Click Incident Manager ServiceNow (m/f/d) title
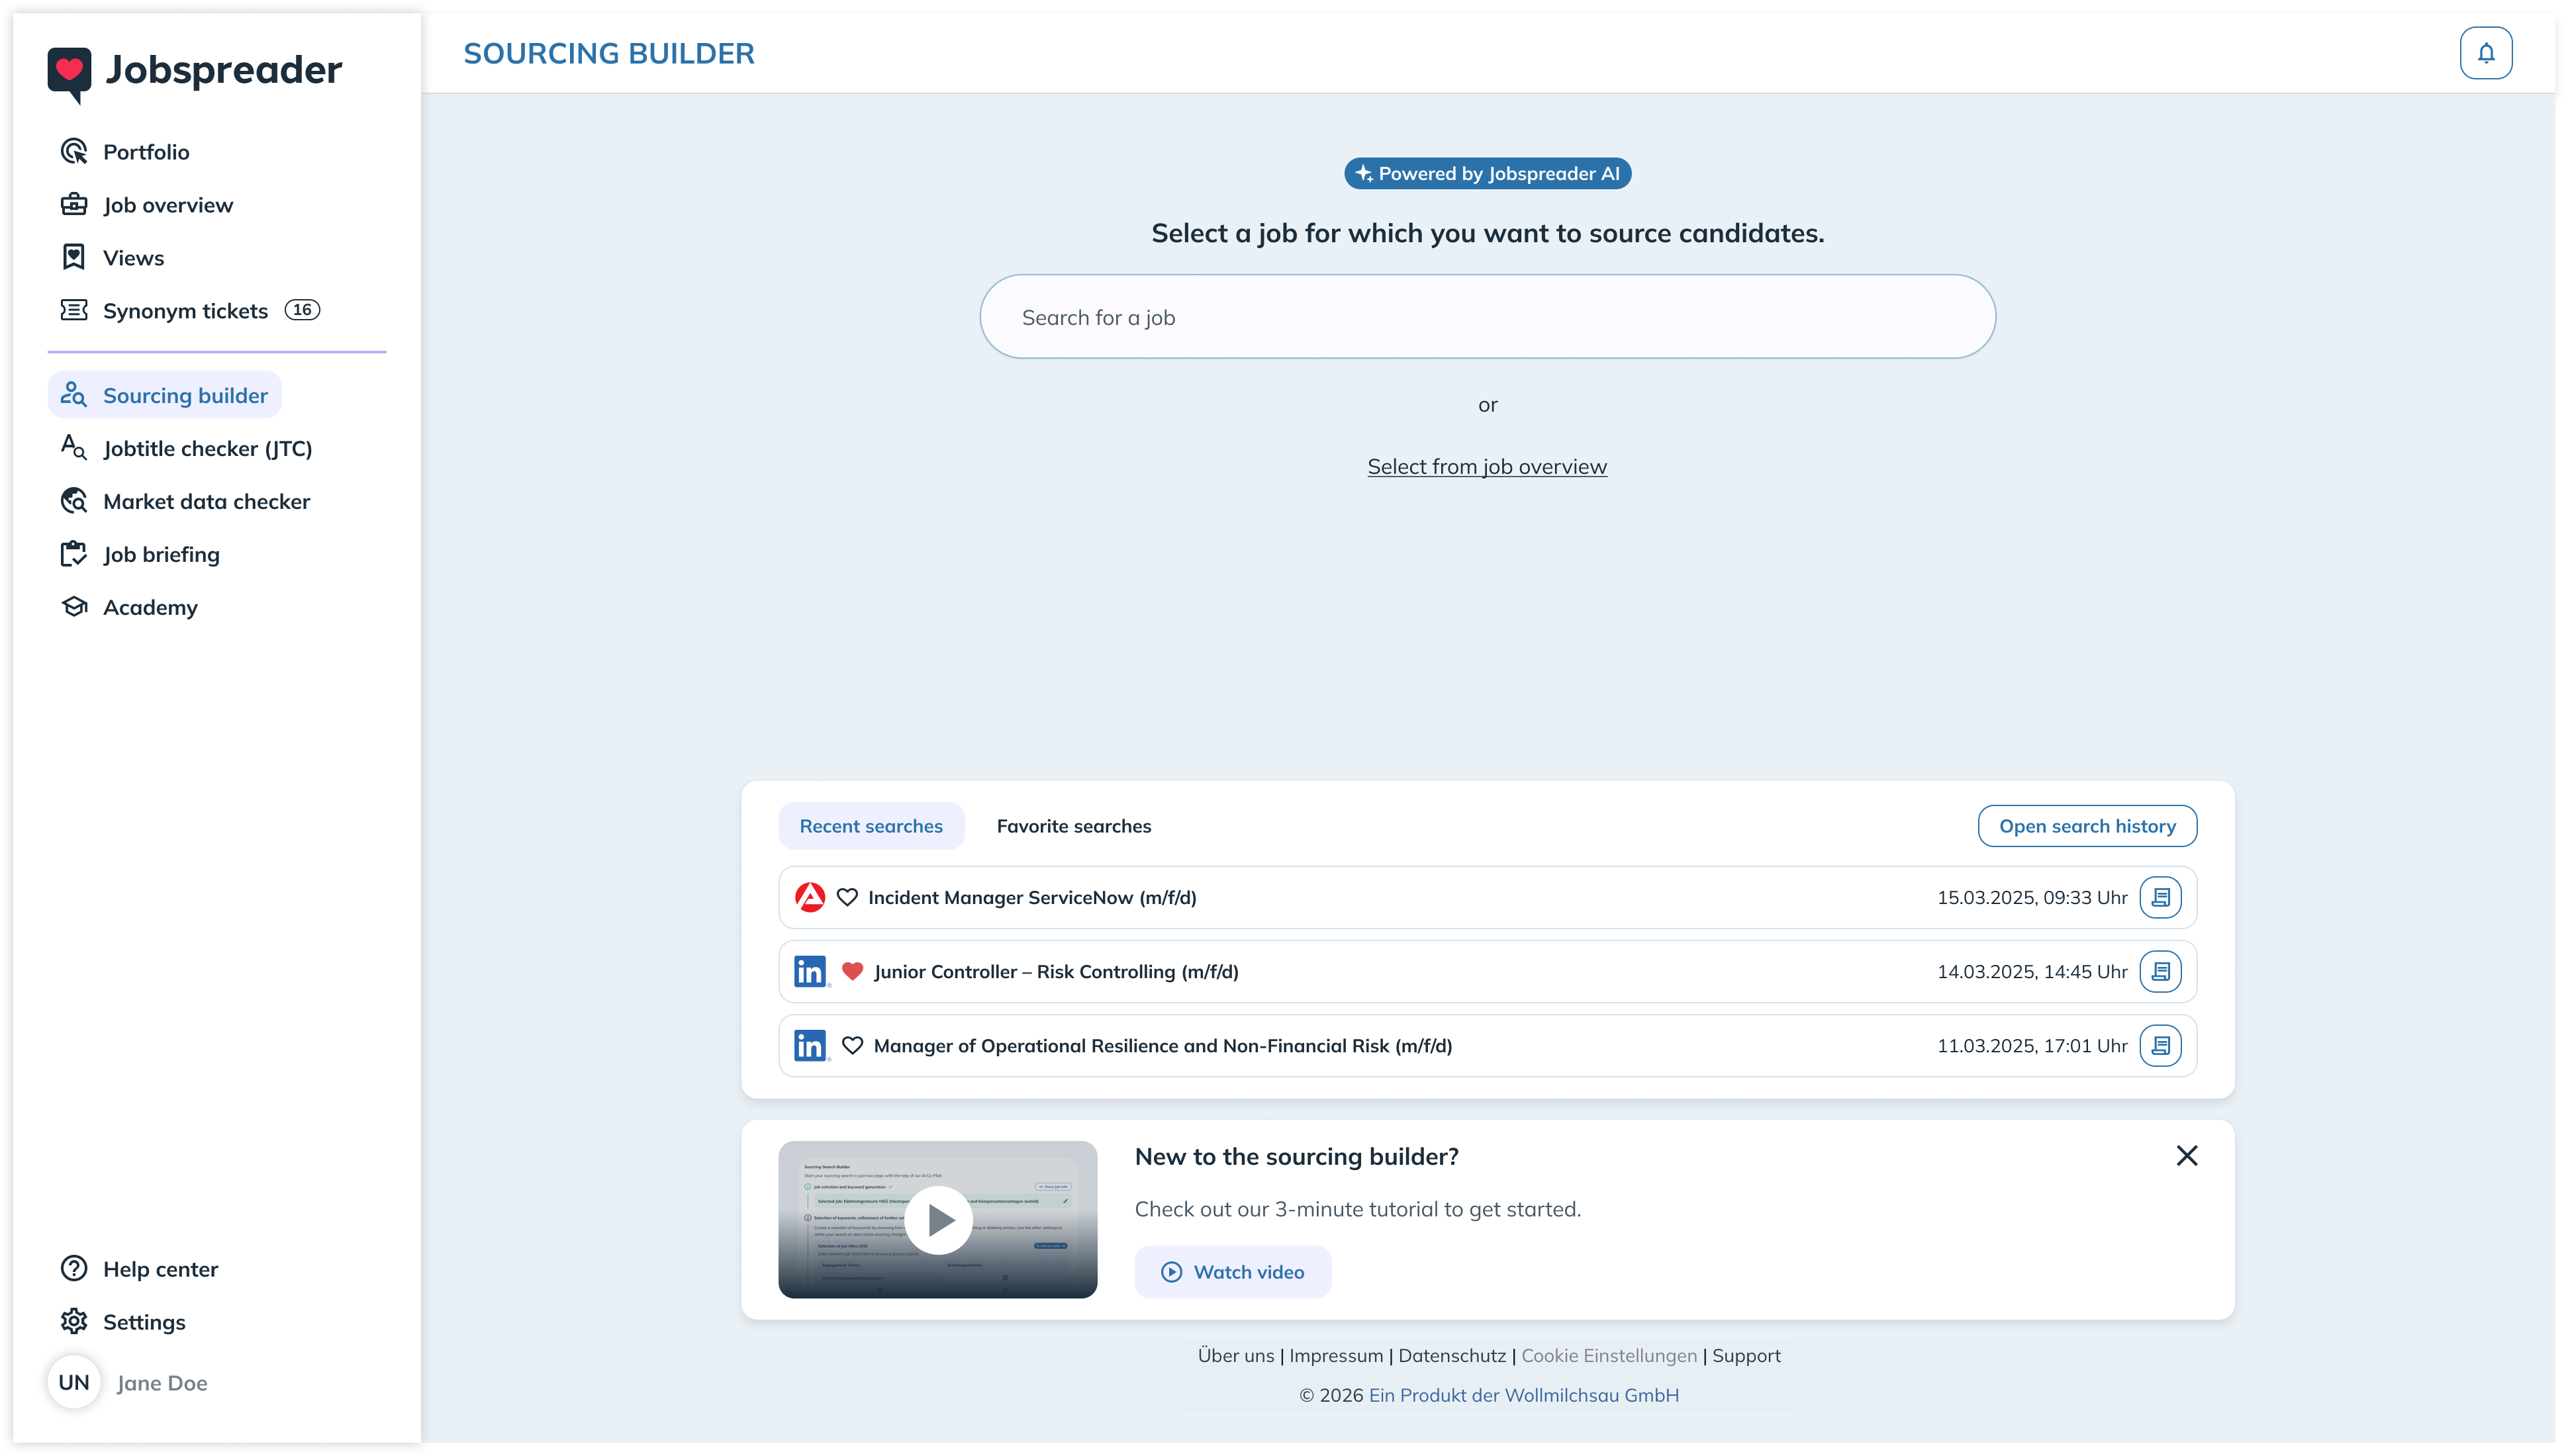This screenshot has height=1456, width=2566. [1032, 898]
